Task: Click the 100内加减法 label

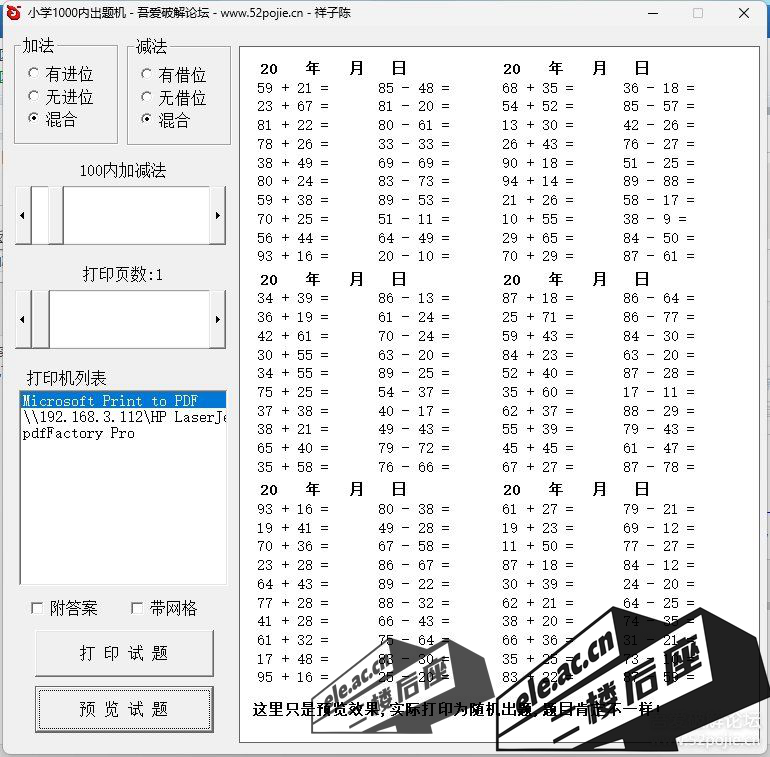Action: pos(123,170)
